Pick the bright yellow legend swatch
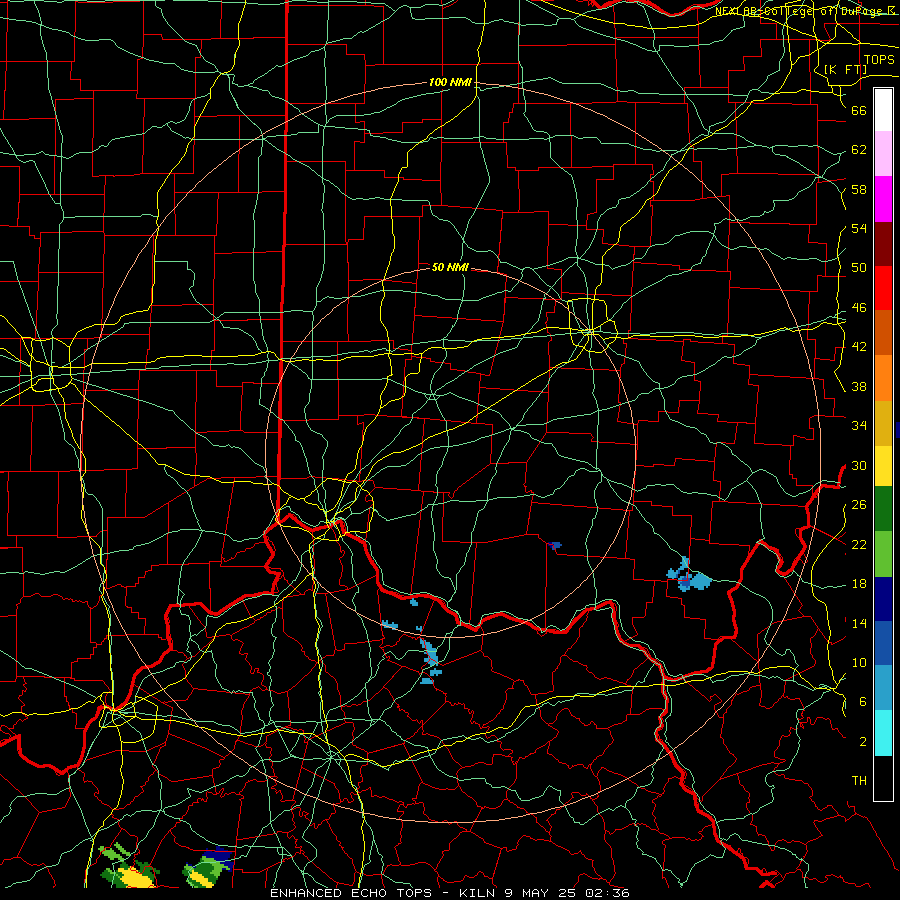This screenshot has width=900, height=900. click(883, 466)
